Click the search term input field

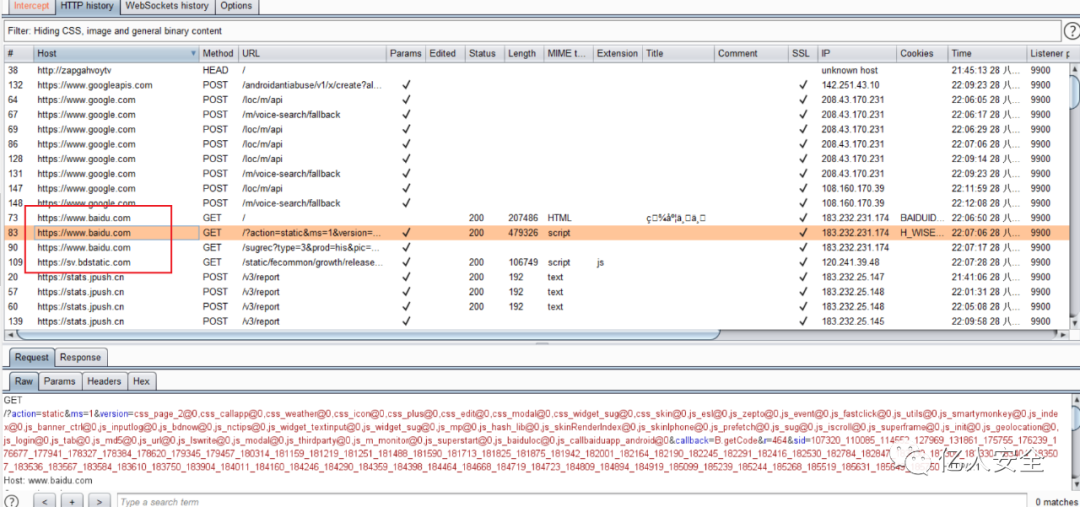[x=572, y=501]
